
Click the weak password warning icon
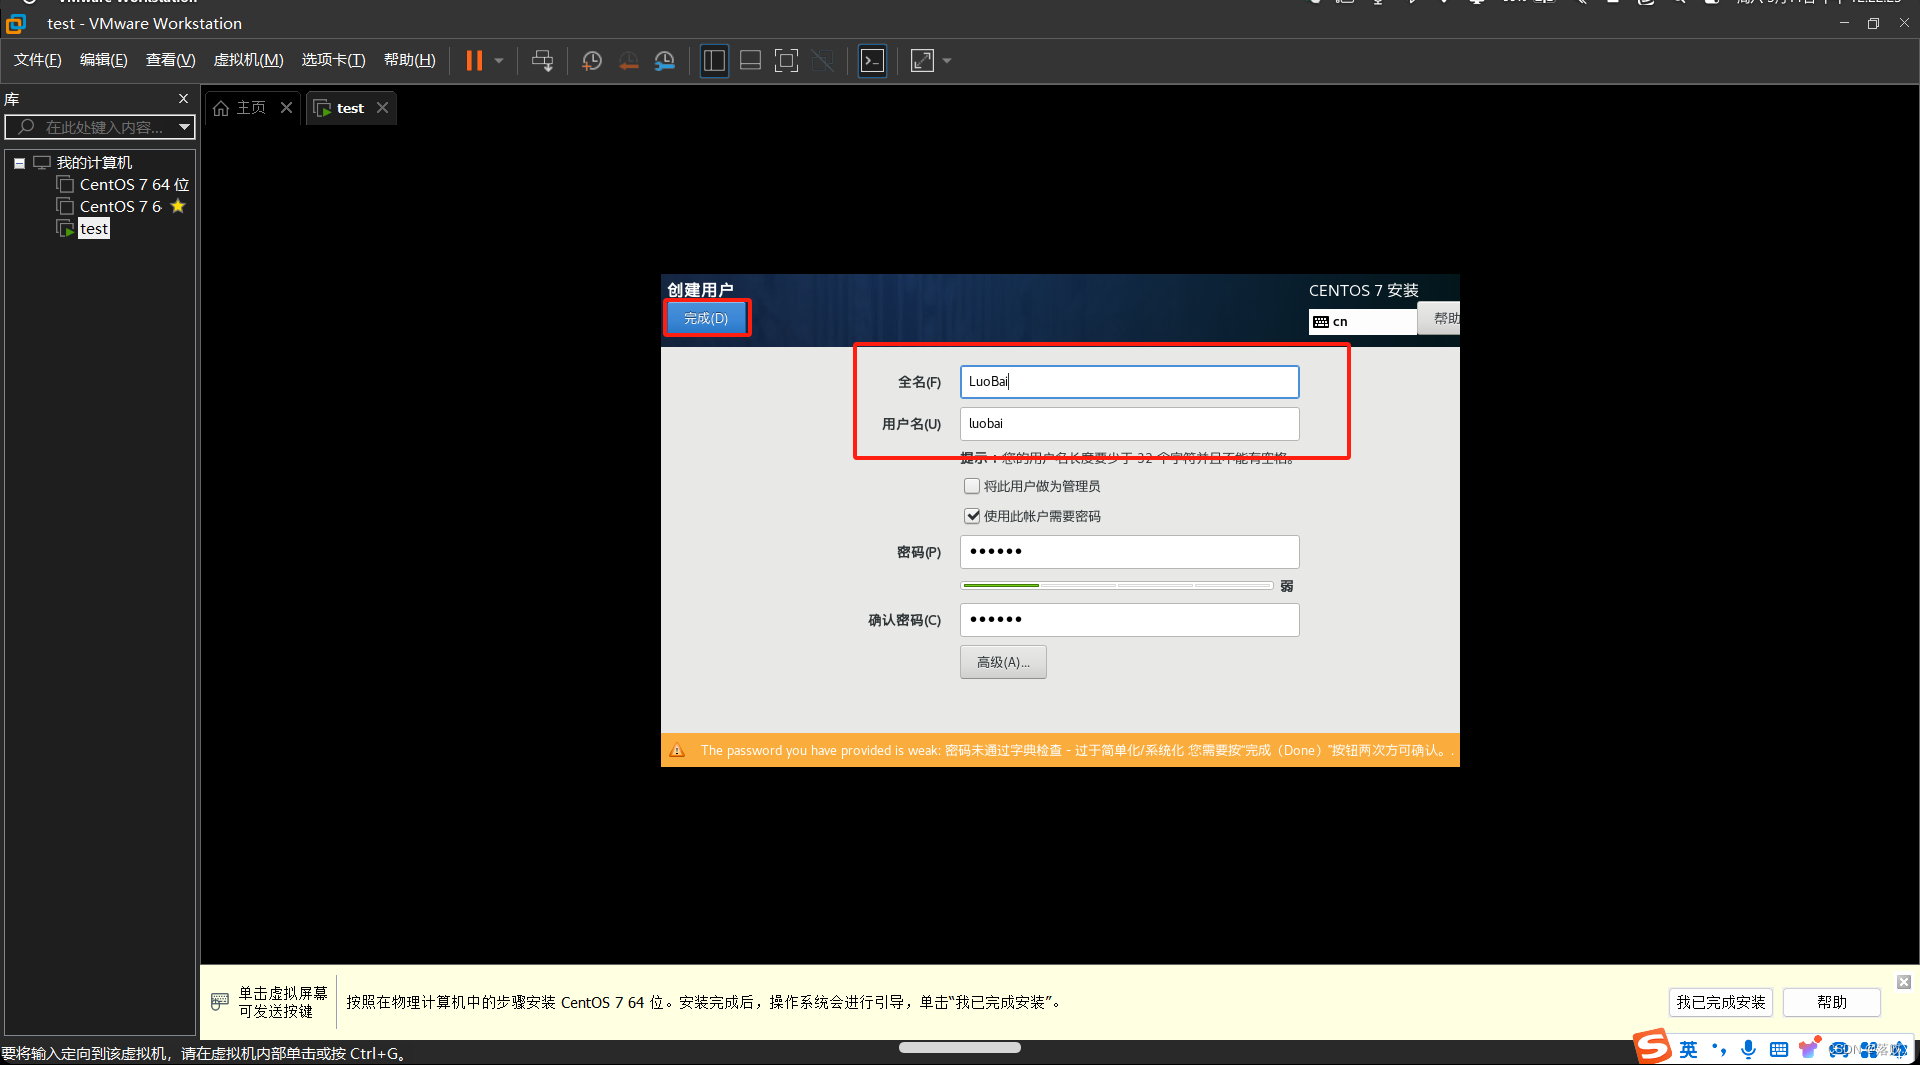click(x=677, y=750)
